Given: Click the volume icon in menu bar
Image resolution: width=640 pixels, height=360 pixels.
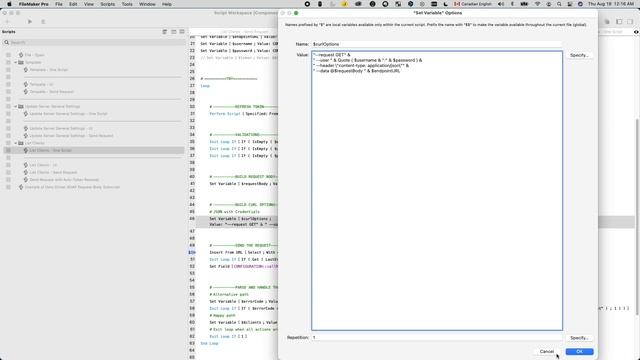Looking at the screenshot, I should pyautogui.click(x=501, y=4).
